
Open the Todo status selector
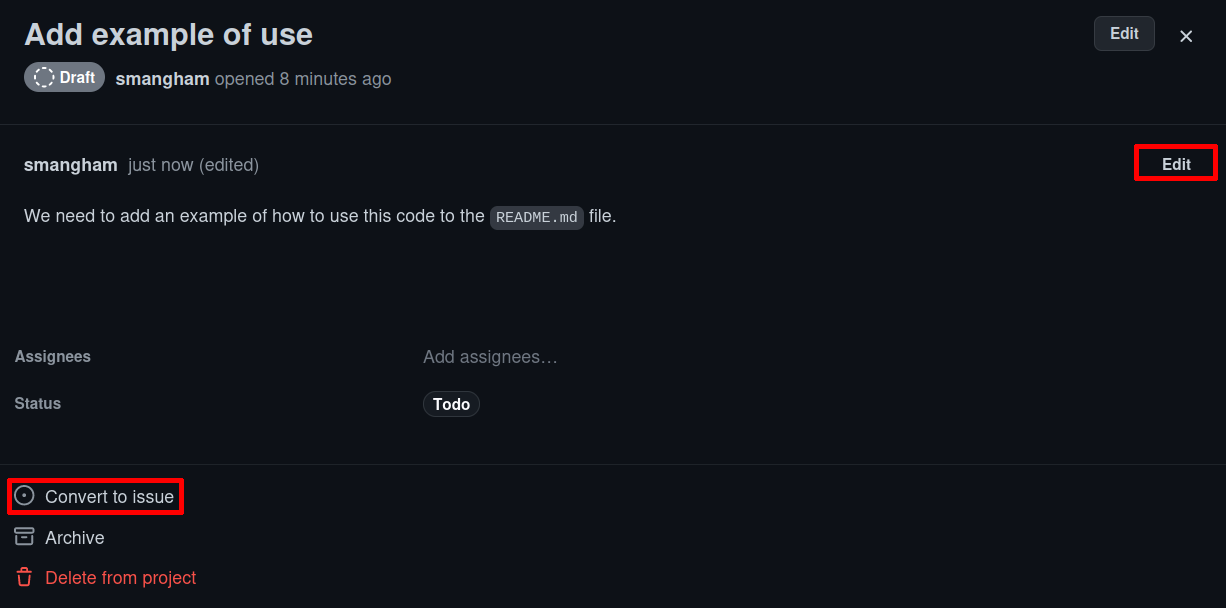(451, 404)
